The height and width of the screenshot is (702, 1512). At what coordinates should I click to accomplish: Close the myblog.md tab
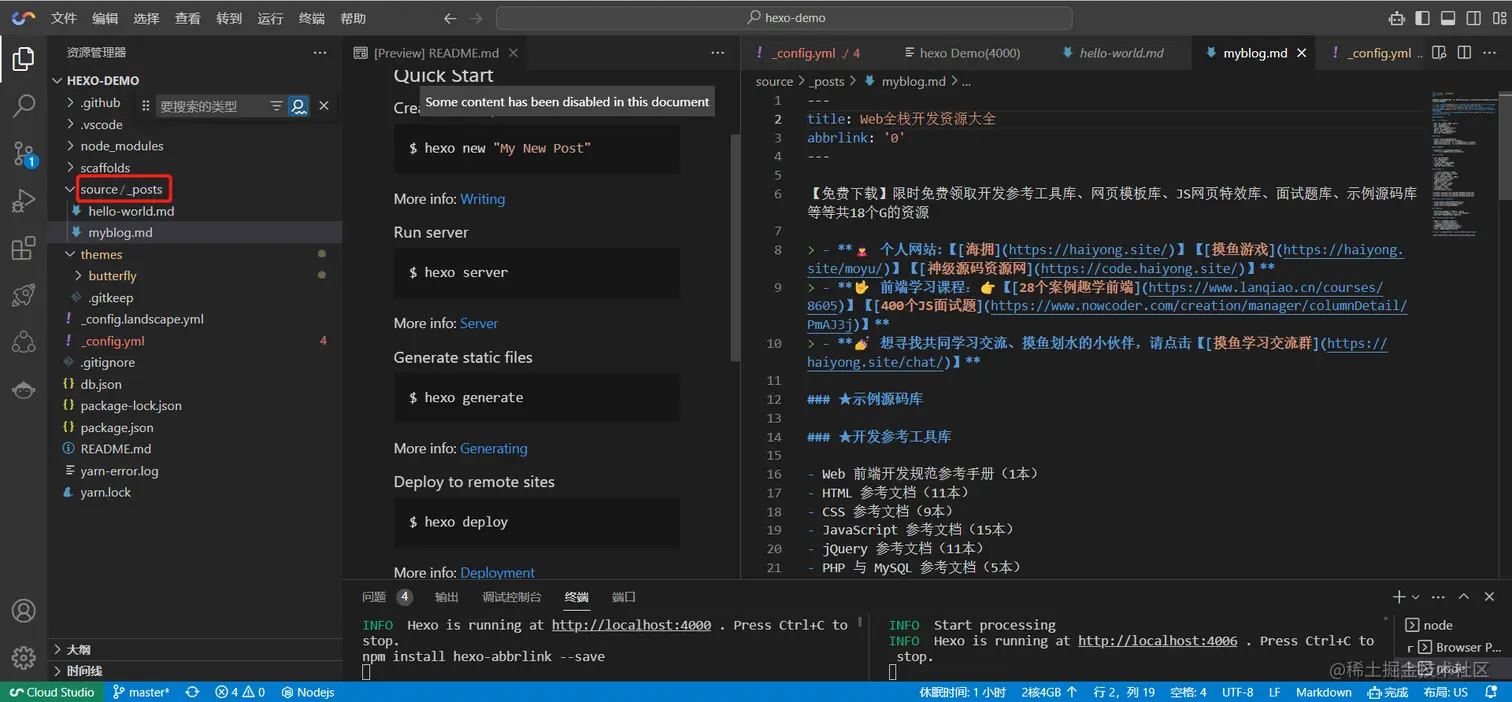tap(1302, 53)
